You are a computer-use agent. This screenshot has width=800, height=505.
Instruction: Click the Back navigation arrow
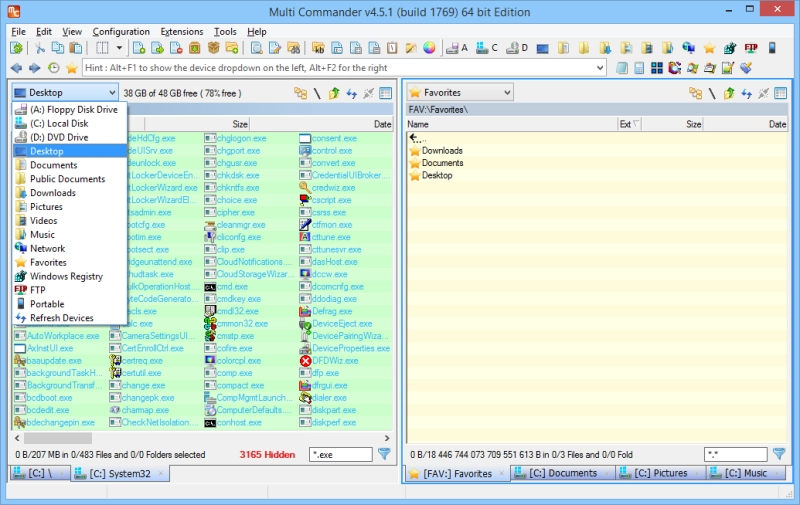[16, 68]
